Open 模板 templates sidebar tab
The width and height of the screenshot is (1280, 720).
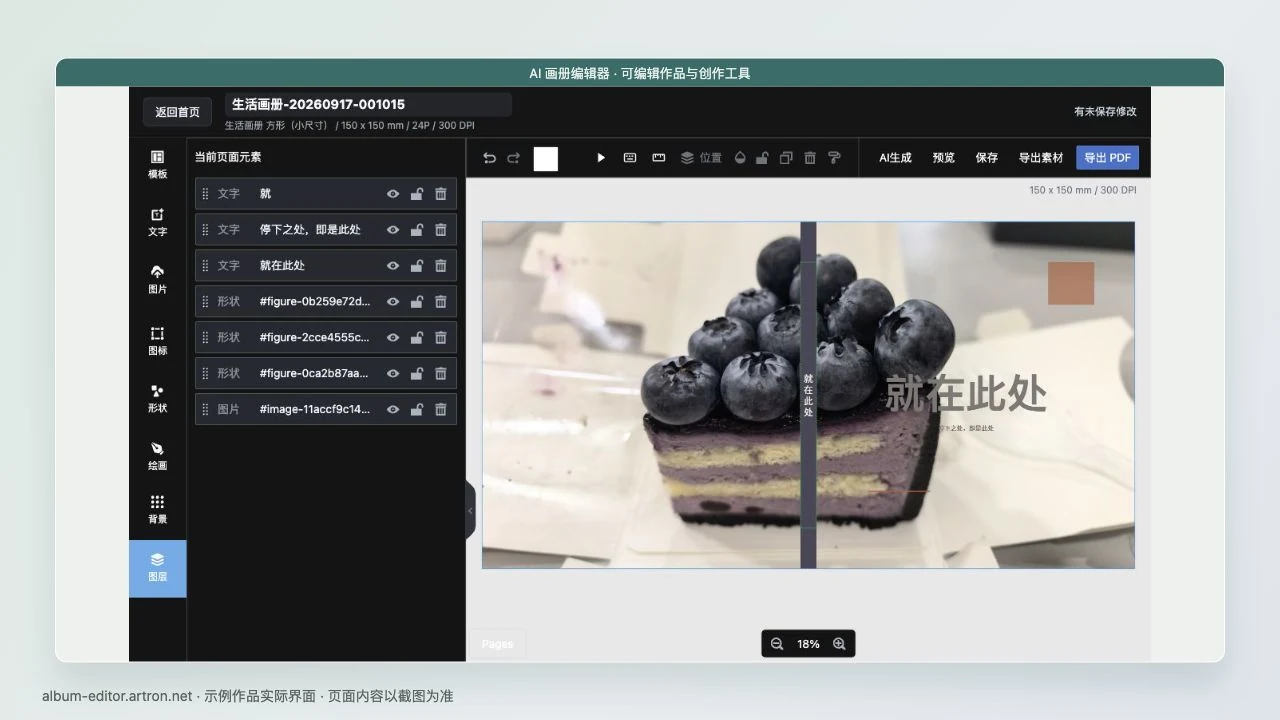[157, 165]
